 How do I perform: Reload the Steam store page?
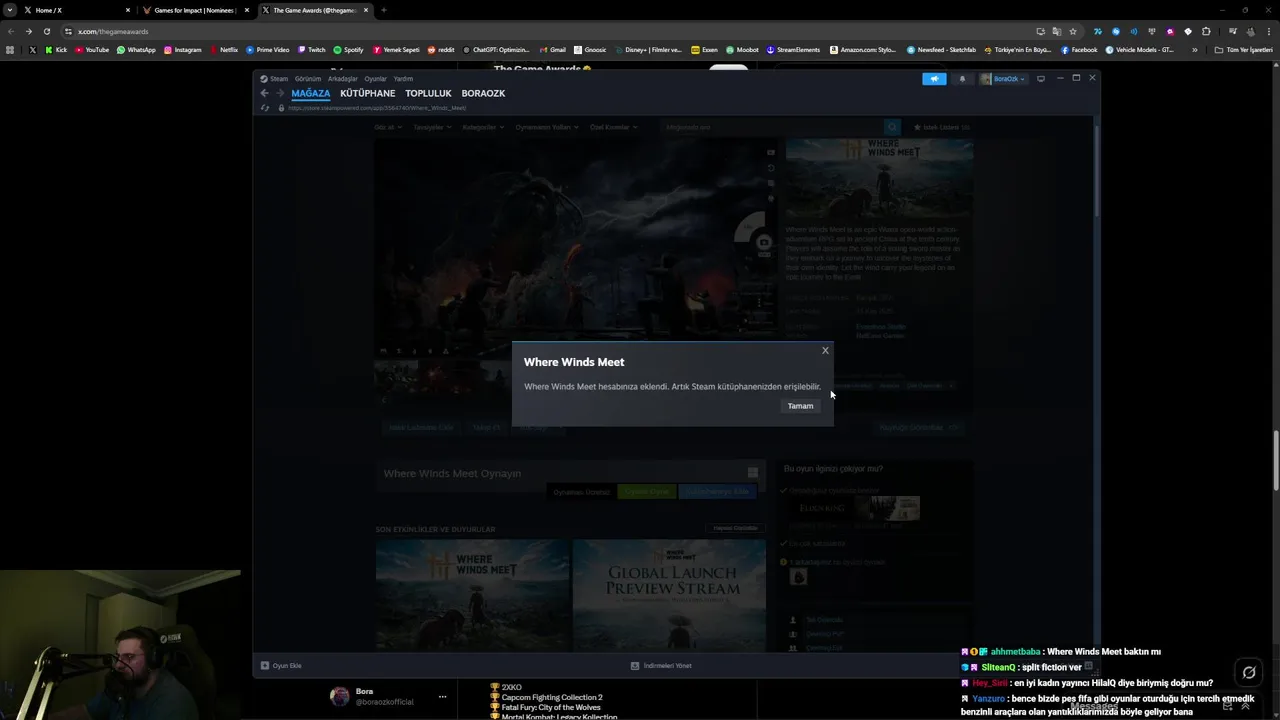265,108
